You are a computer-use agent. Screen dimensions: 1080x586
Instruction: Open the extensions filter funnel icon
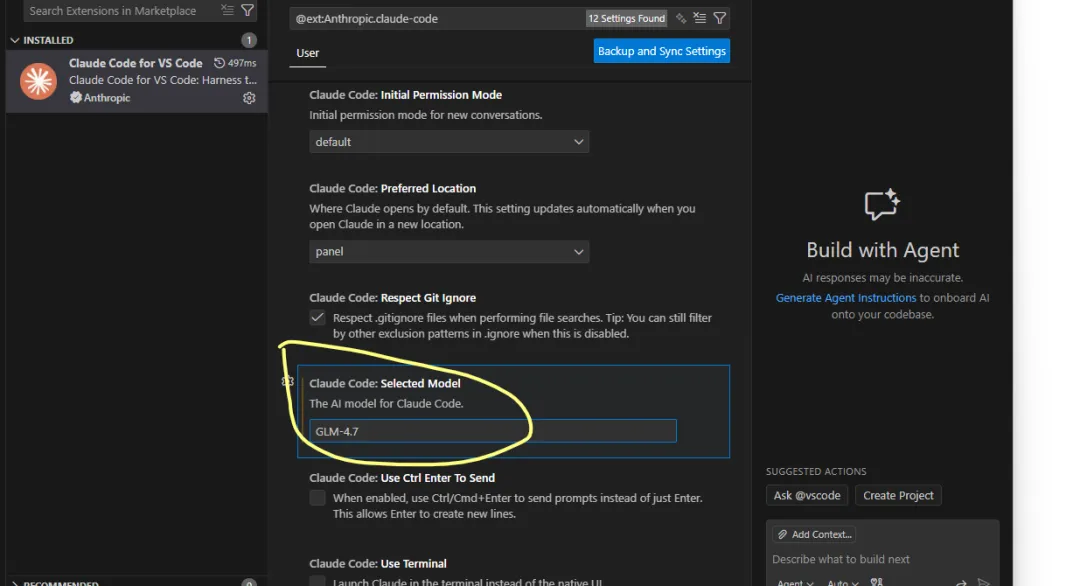(247, 10)
